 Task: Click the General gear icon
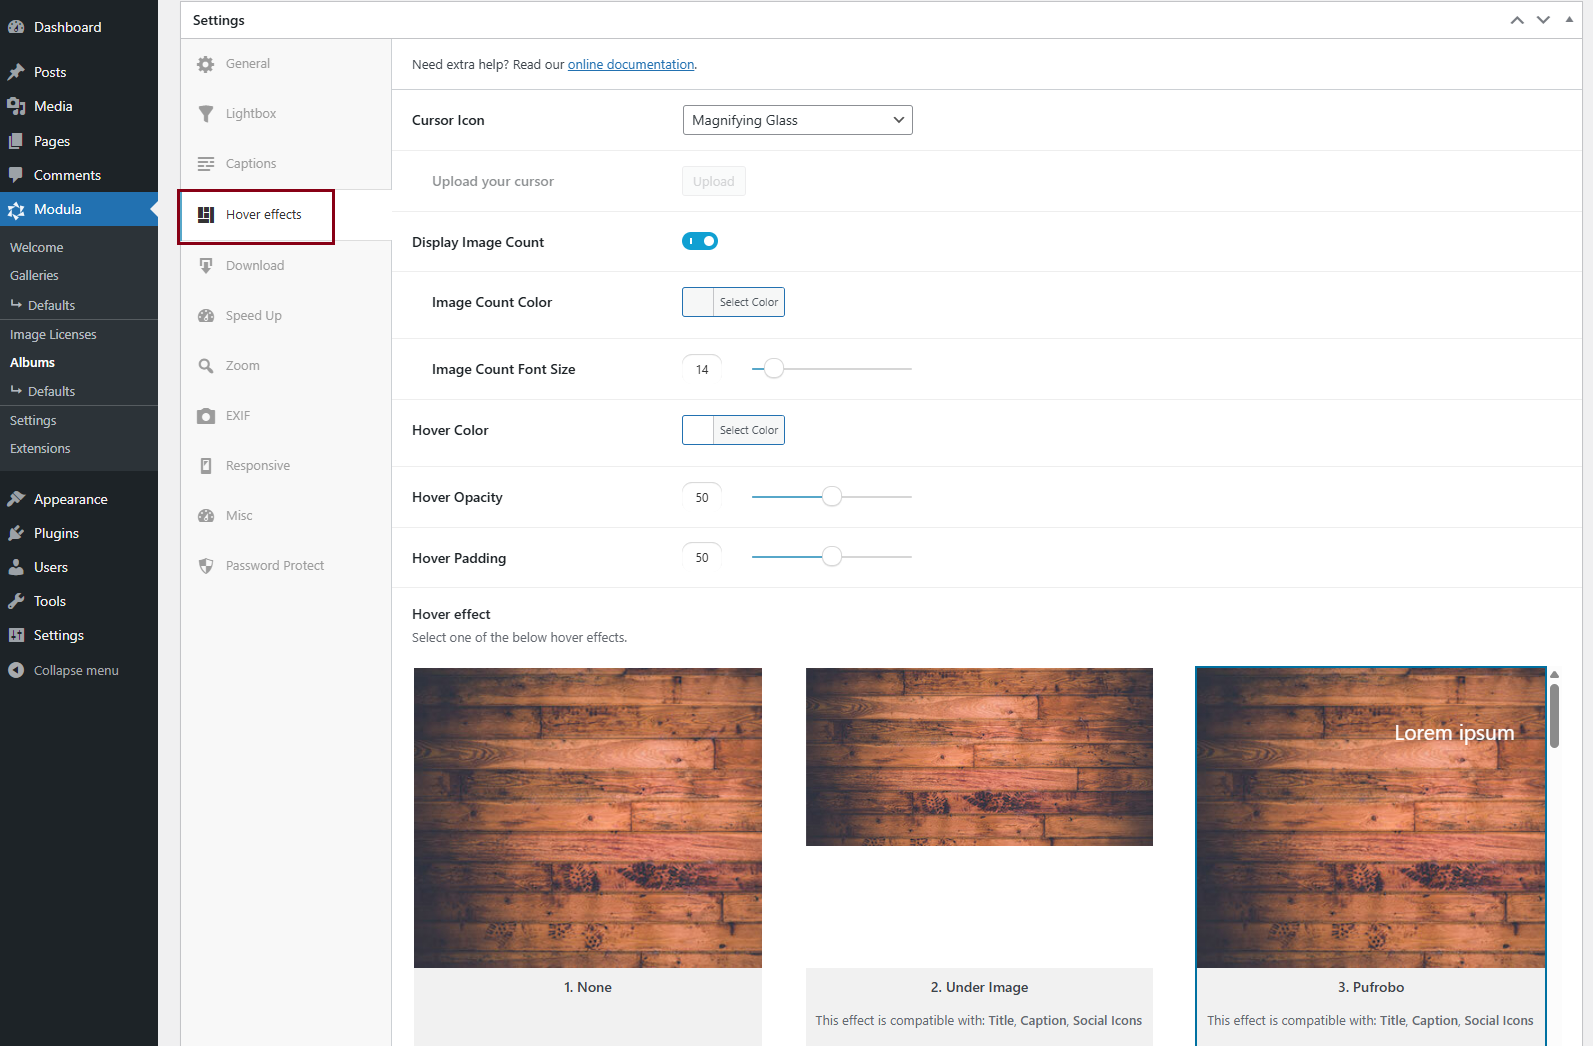[206, 64]
